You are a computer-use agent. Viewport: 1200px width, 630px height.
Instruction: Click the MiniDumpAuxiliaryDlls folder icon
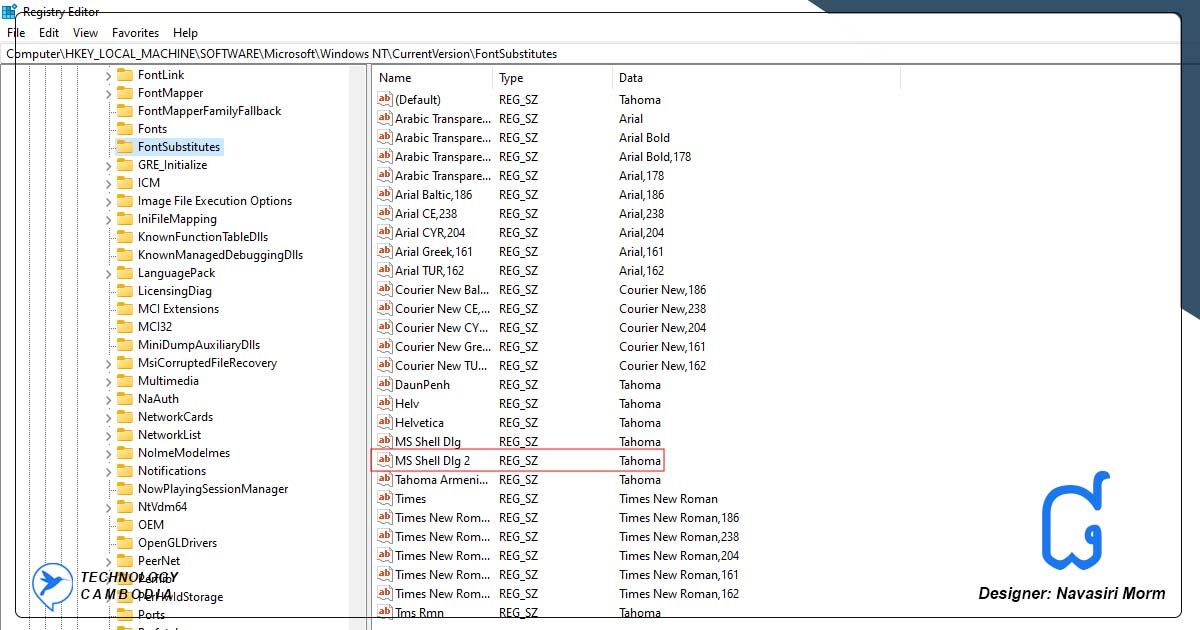(125, 345)
